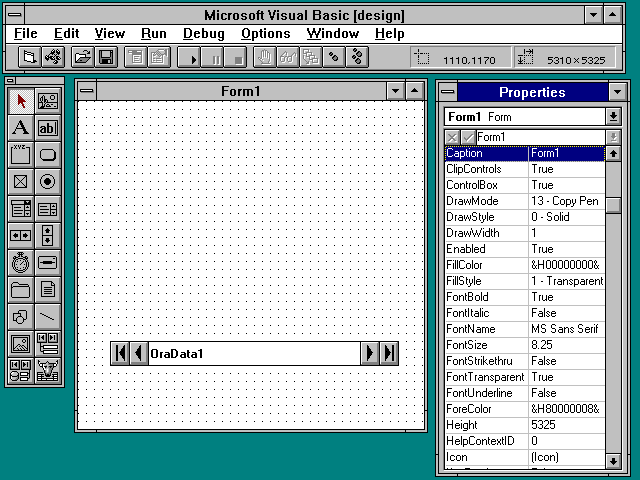
Task: Click the Properties list scroll-down arrow
Action: [x=613, y=460]
